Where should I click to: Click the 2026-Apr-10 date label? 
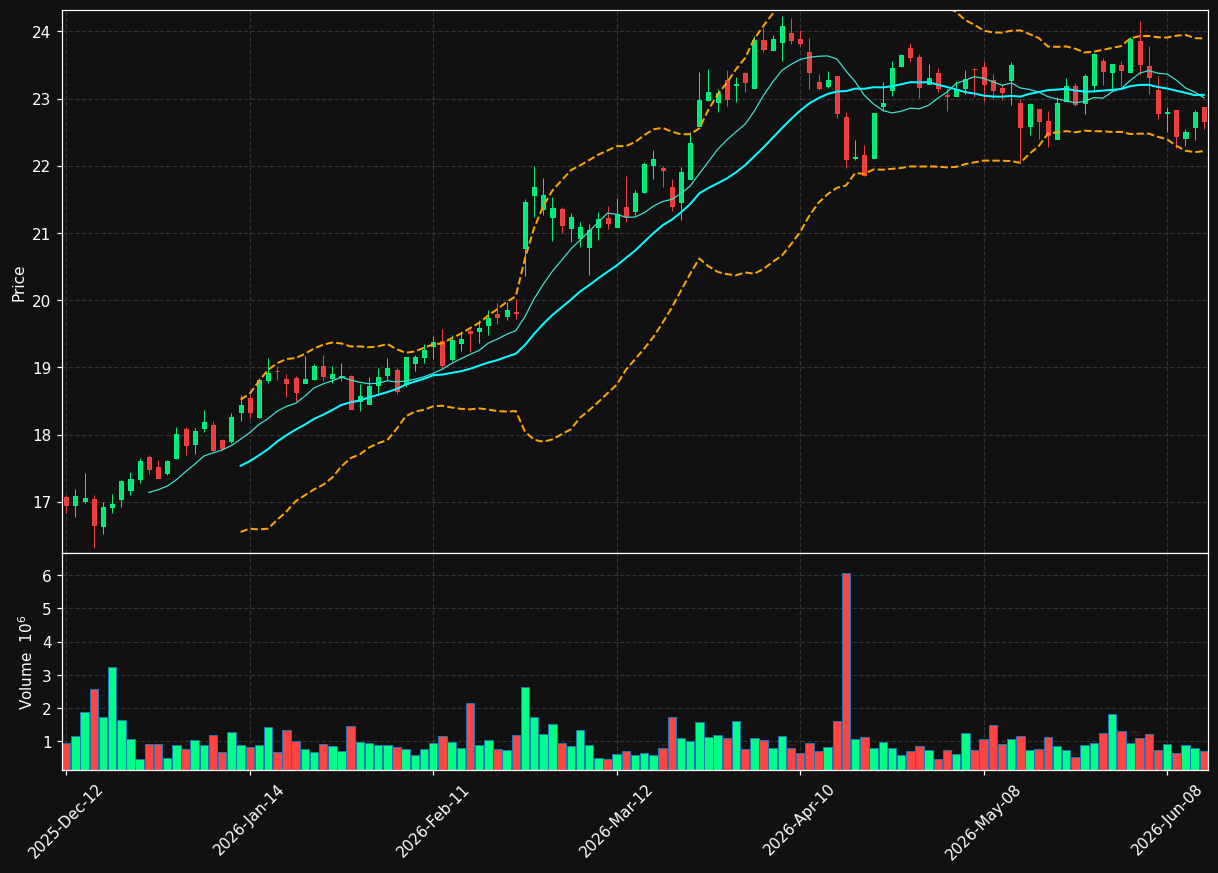click(800, 821)
